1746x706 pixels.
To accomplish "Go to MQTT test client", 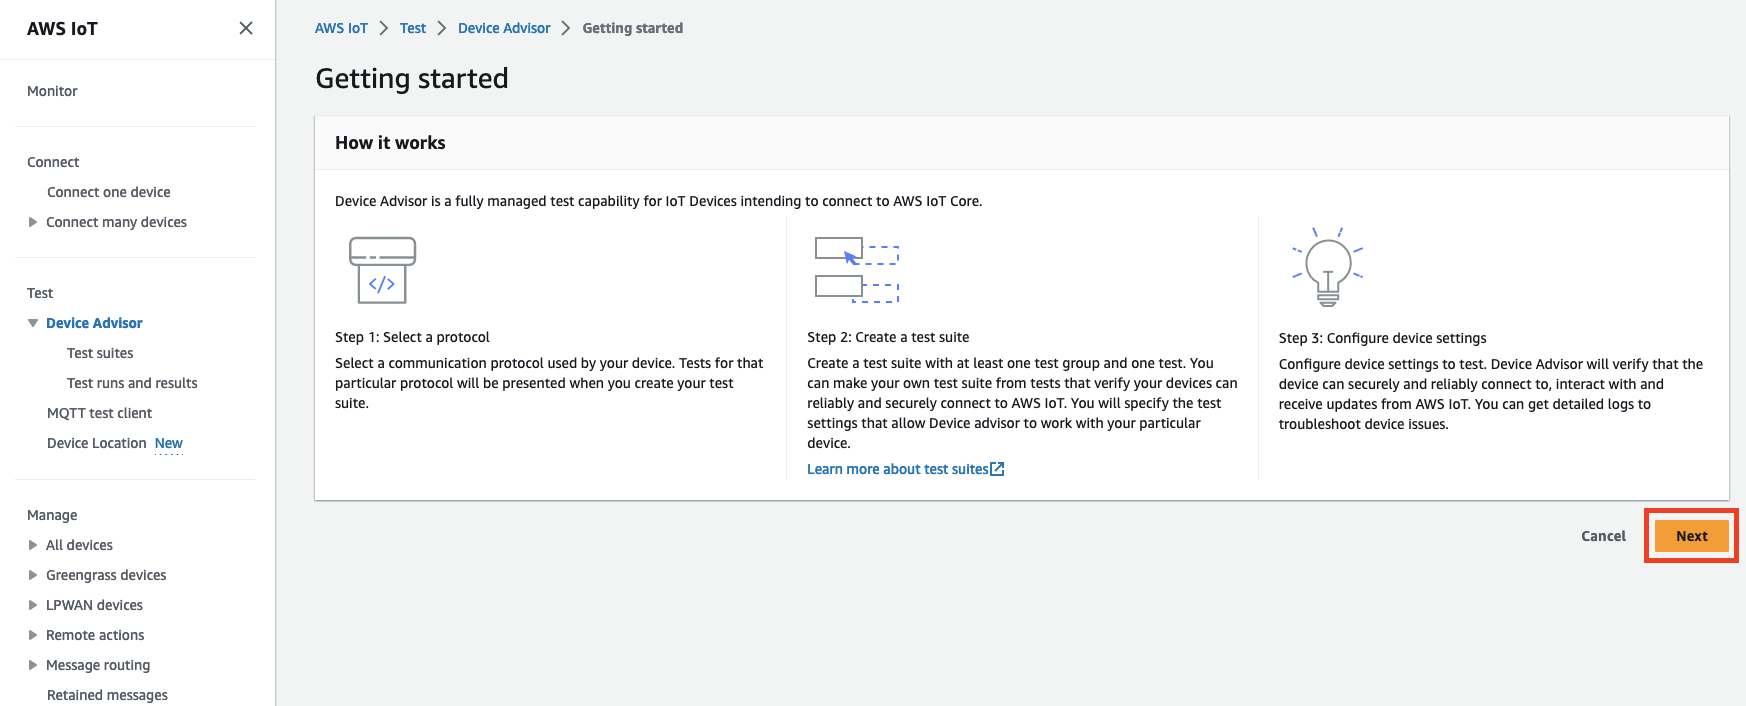I will tap(99, 413).
